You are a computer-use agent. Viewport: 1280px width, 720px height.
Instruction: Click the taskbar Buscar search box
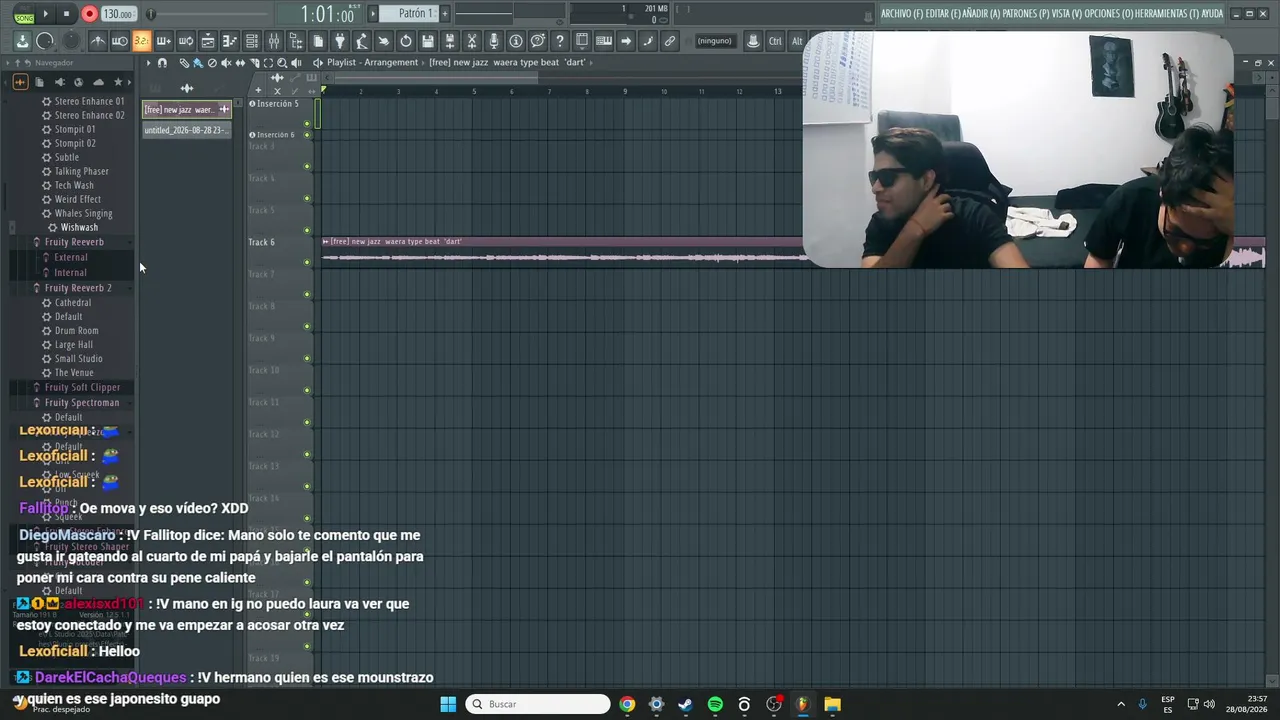point(538,704)
